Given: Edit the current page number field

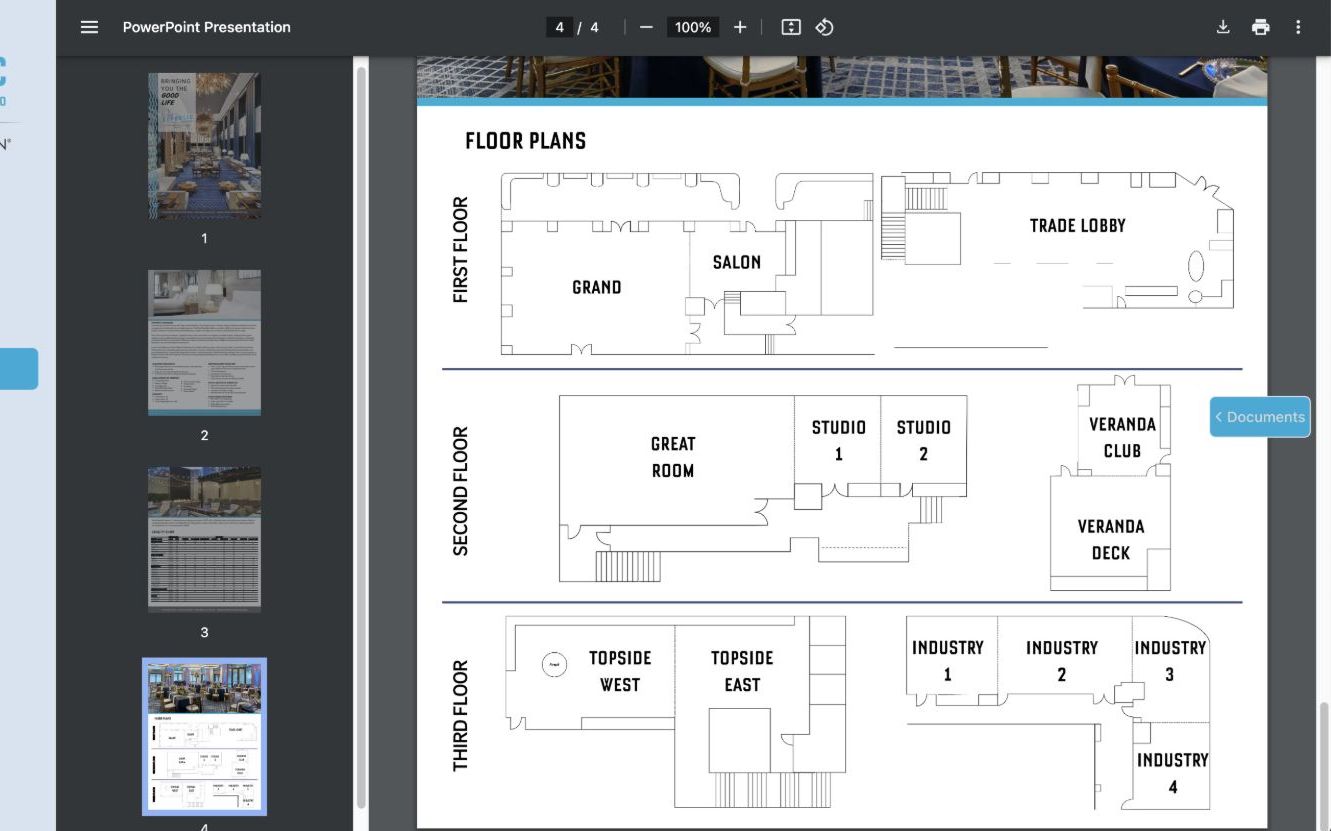Looking at the screenshot, I should click(x=560, y=27).
